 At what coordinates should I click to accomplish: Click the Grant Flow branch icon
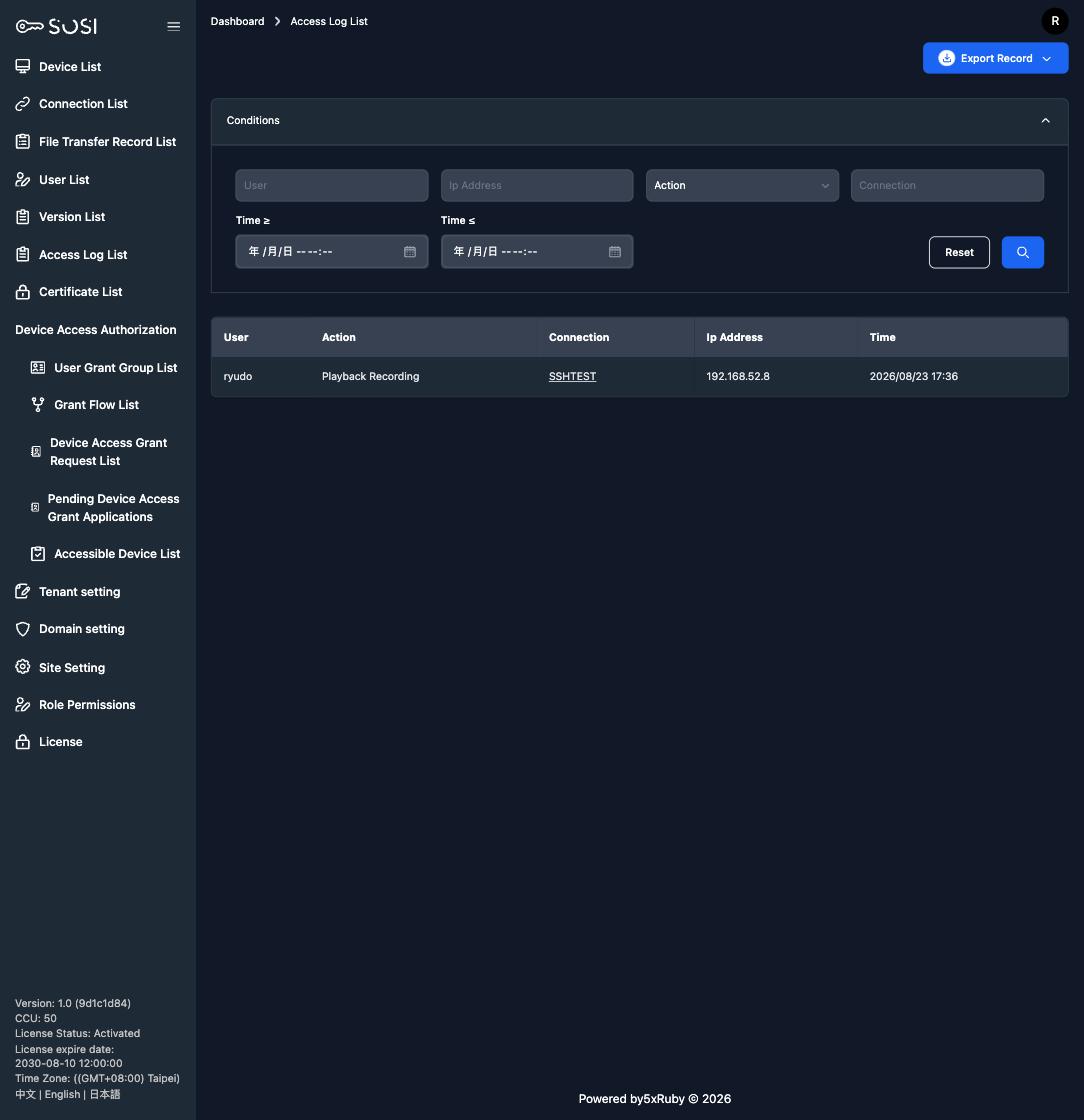coord(38,404)
